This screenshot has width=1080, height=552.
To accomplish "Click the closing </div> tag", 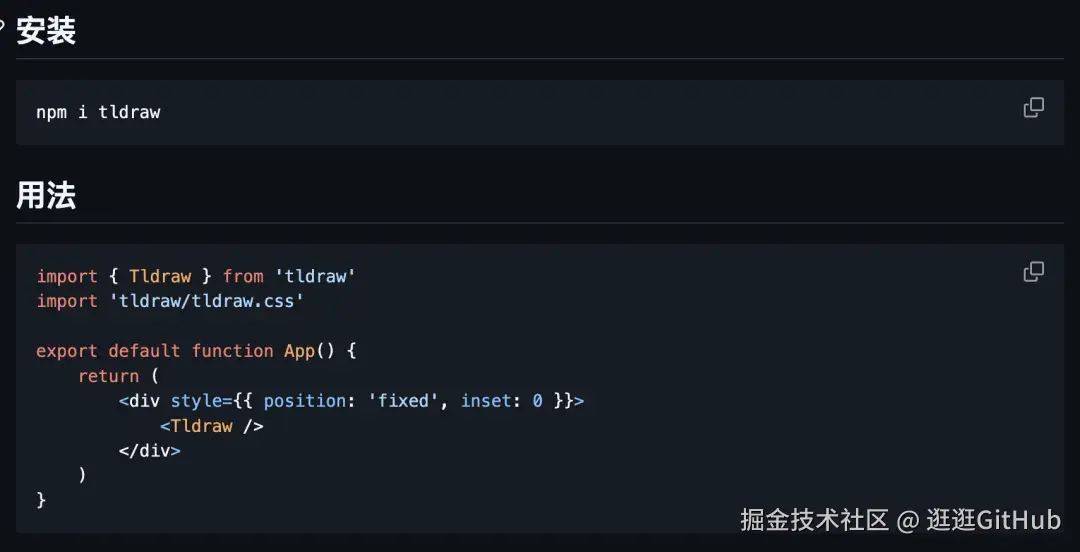I will [x=149, y=451].
